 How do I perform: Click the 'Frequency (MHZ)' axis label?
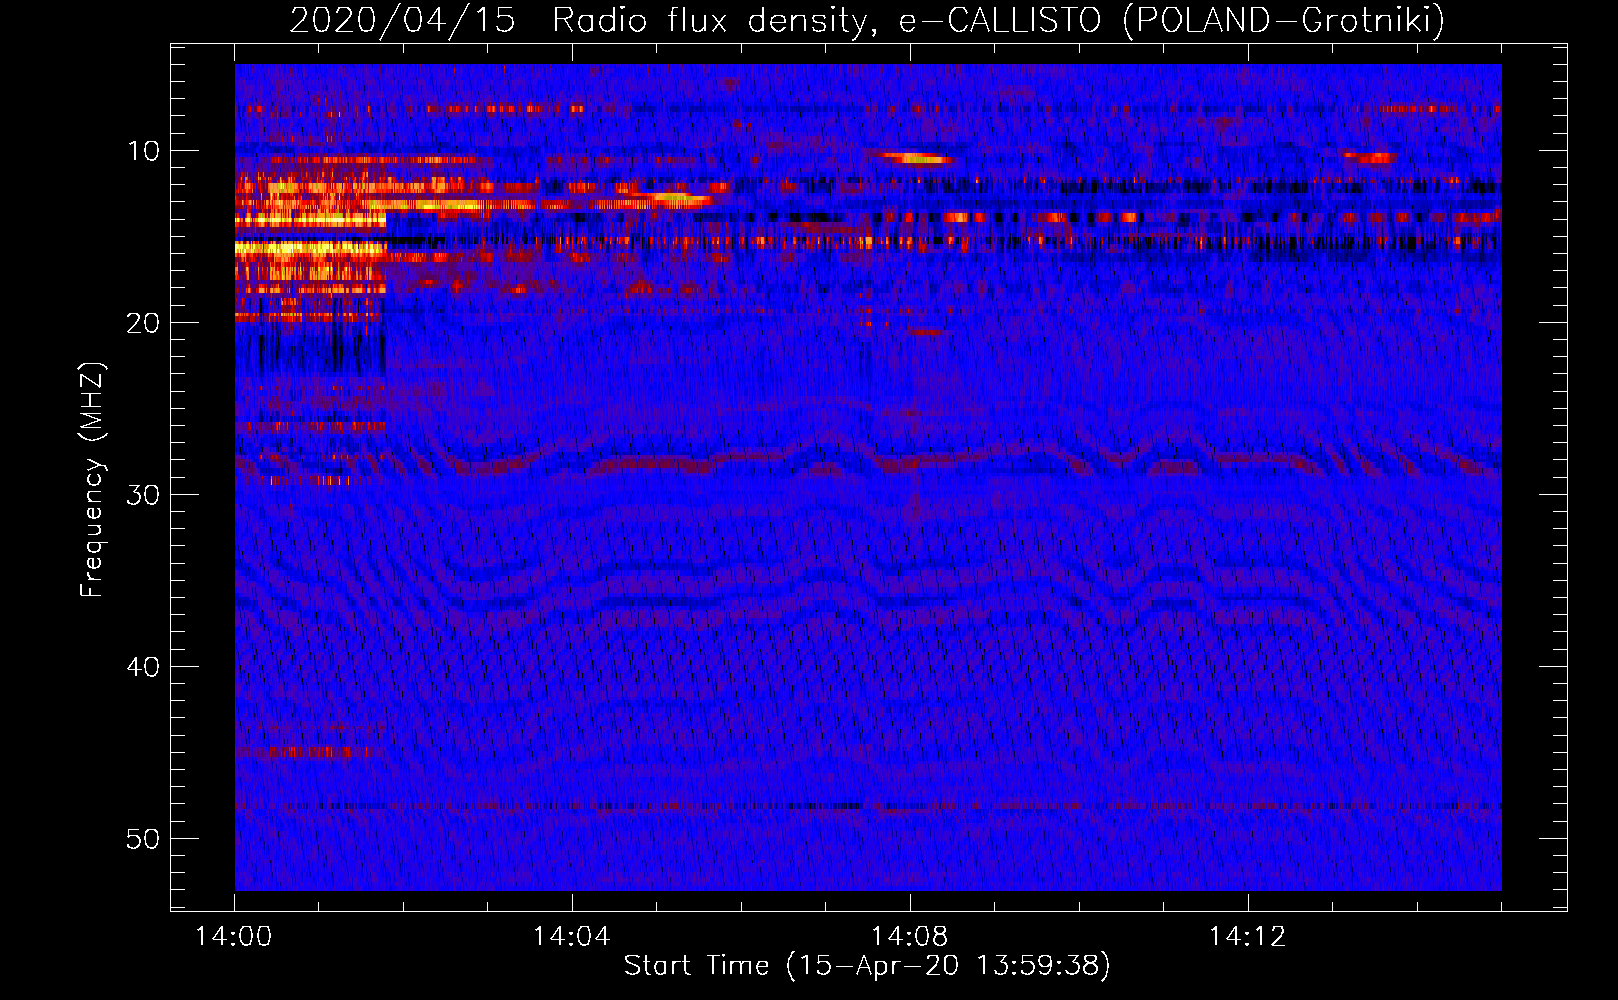tap(92, 480)
